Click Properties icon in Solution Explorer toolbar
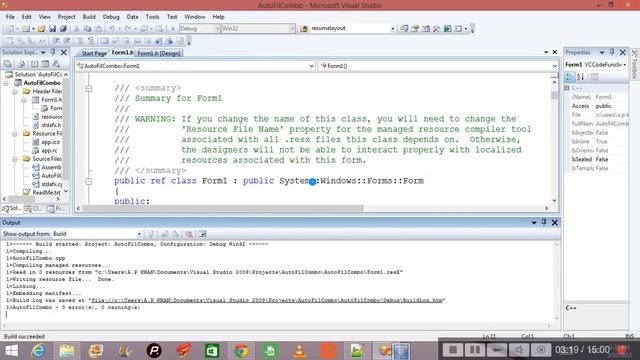This screenshot has height=360, width=640. 8,64
